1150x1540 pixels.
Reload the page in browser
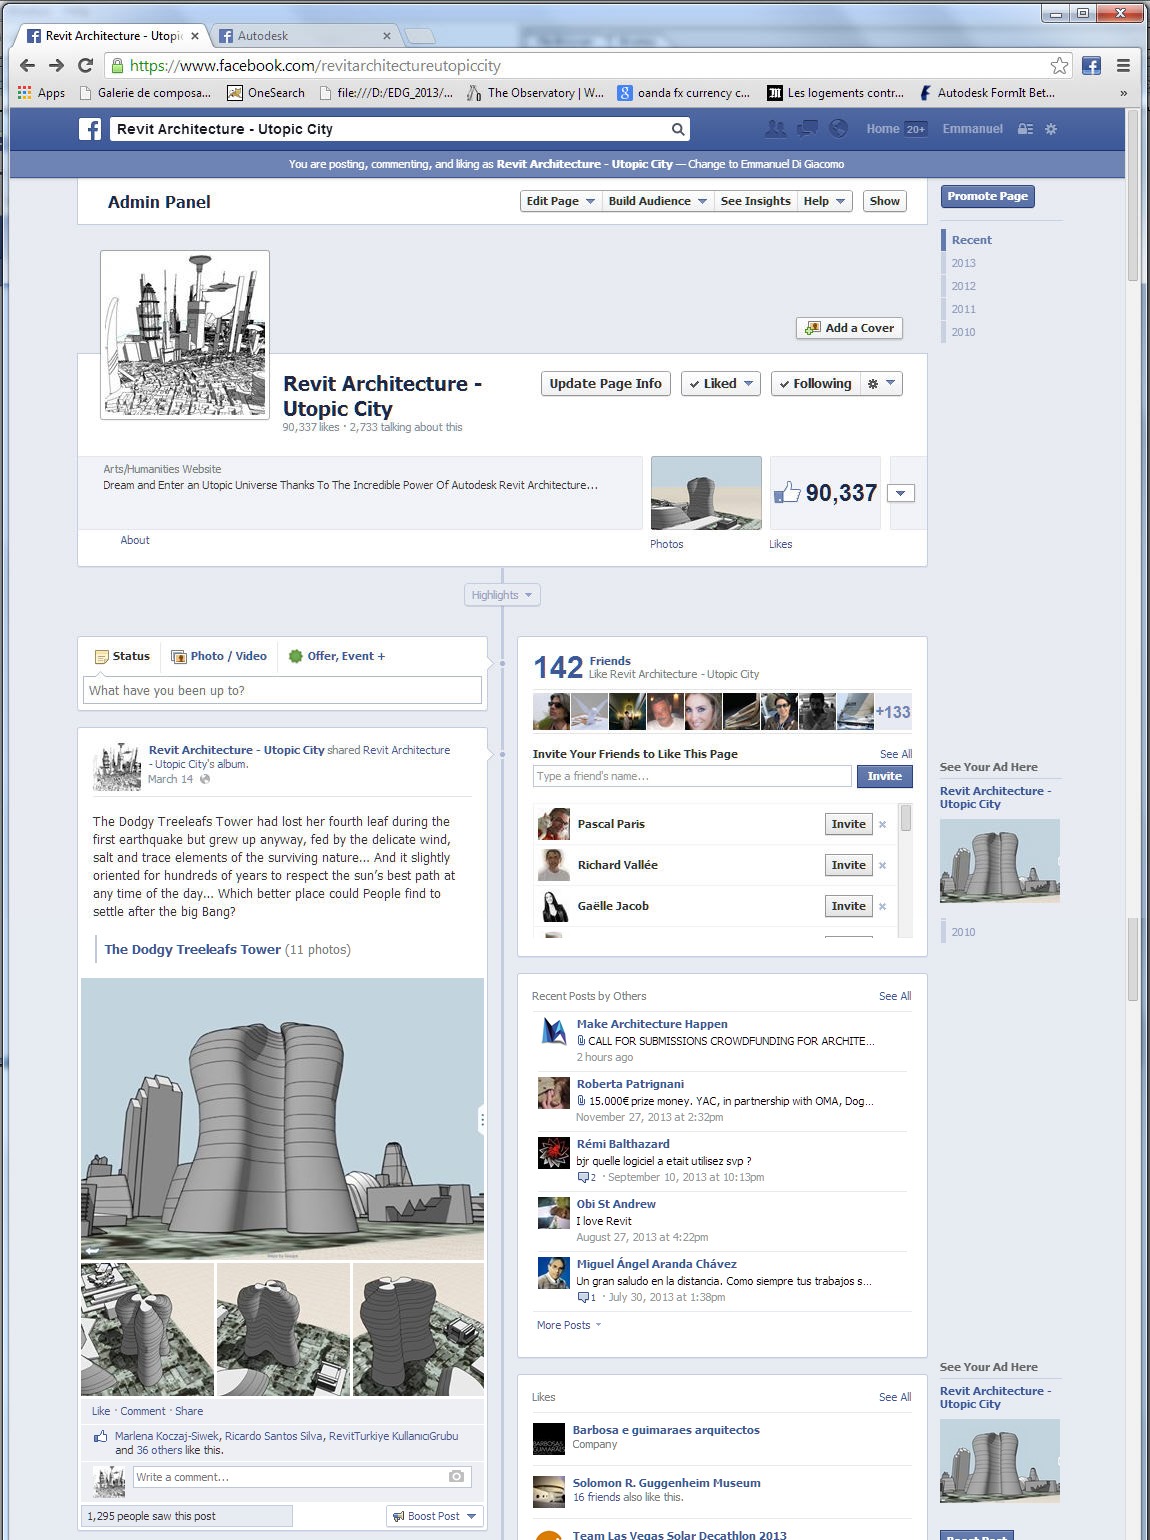[x=86, y=66]
